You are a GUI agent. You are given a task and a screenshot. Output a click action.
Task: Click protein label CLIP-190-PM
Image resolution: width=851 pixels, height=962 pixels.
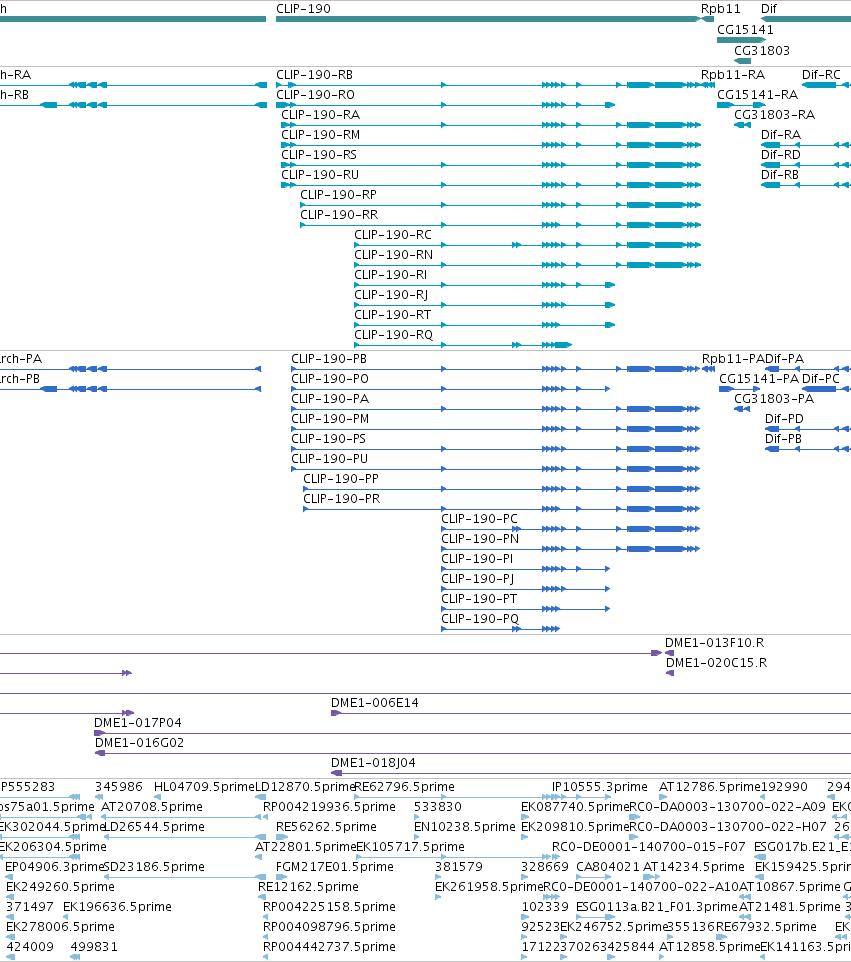329,418
